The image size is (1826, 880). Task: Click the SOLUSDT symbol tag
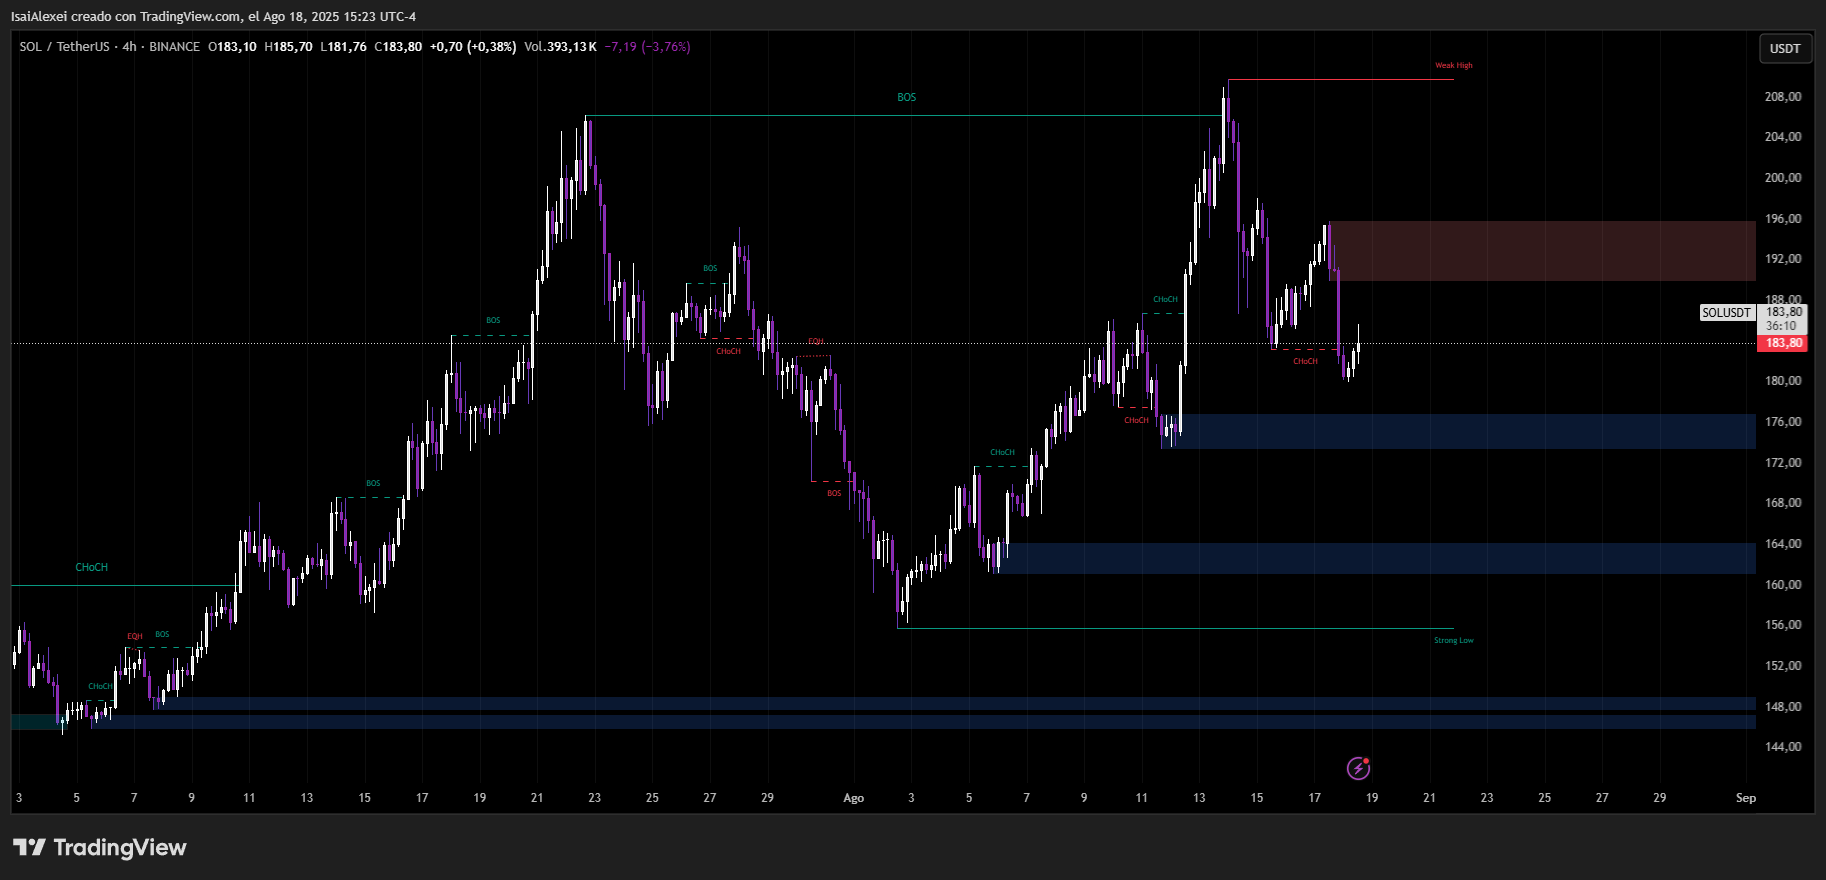point(1726,313)
